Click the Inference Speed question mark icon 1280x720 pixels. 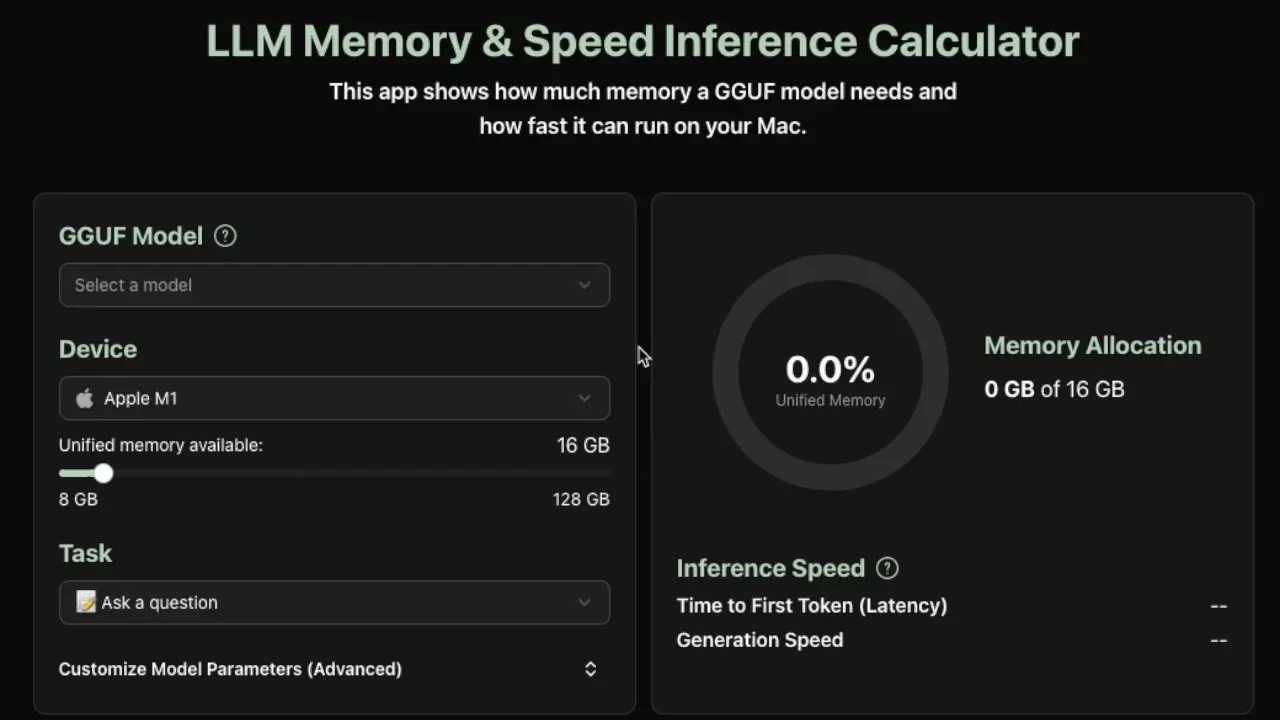coord(887,568)
